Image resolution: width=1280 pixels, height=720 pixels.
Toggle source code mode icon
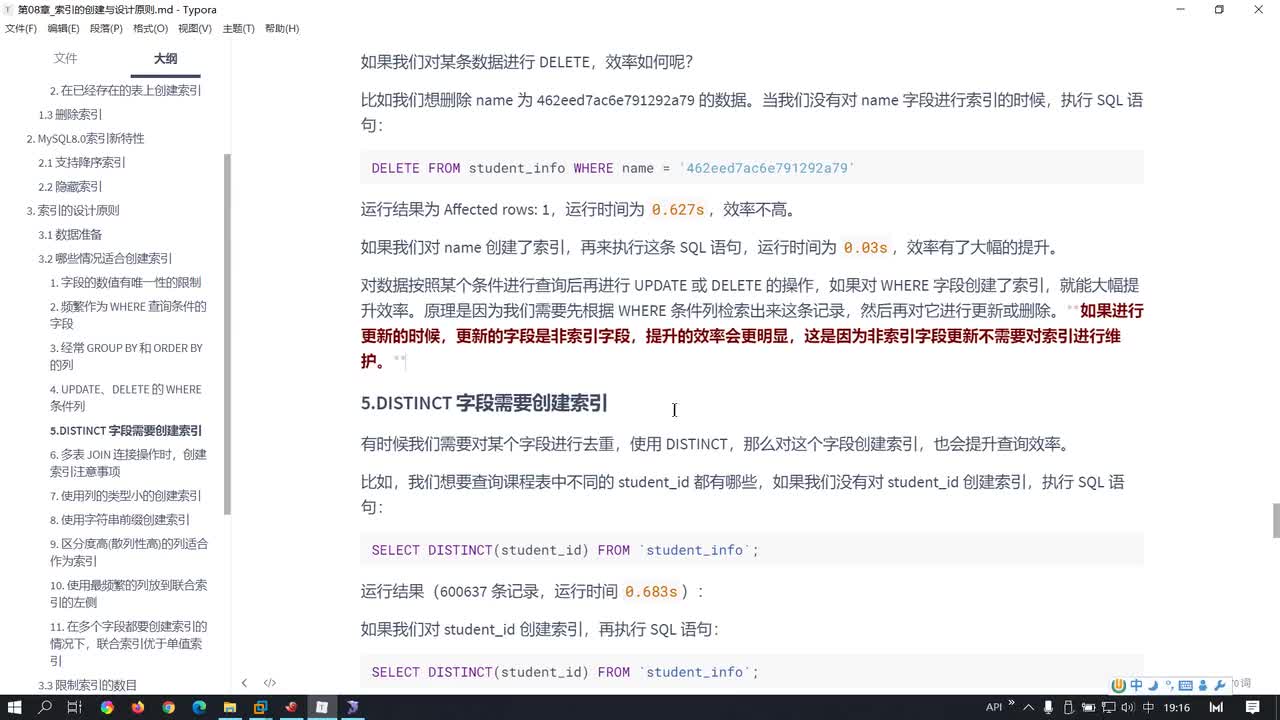tap(270, 683)
